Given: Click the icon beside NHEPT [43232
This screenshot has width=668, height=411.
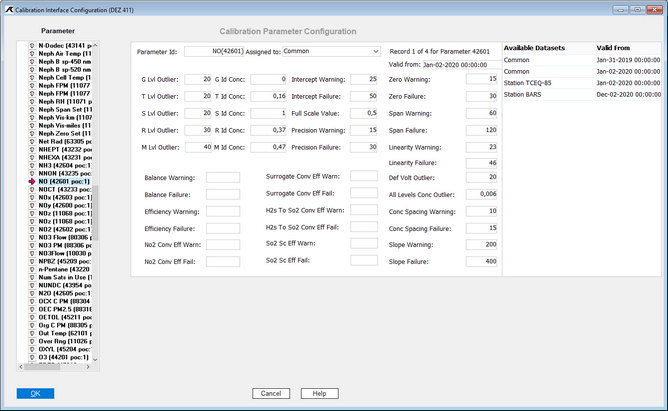Looking at the screenshot, I should (32, 149).
